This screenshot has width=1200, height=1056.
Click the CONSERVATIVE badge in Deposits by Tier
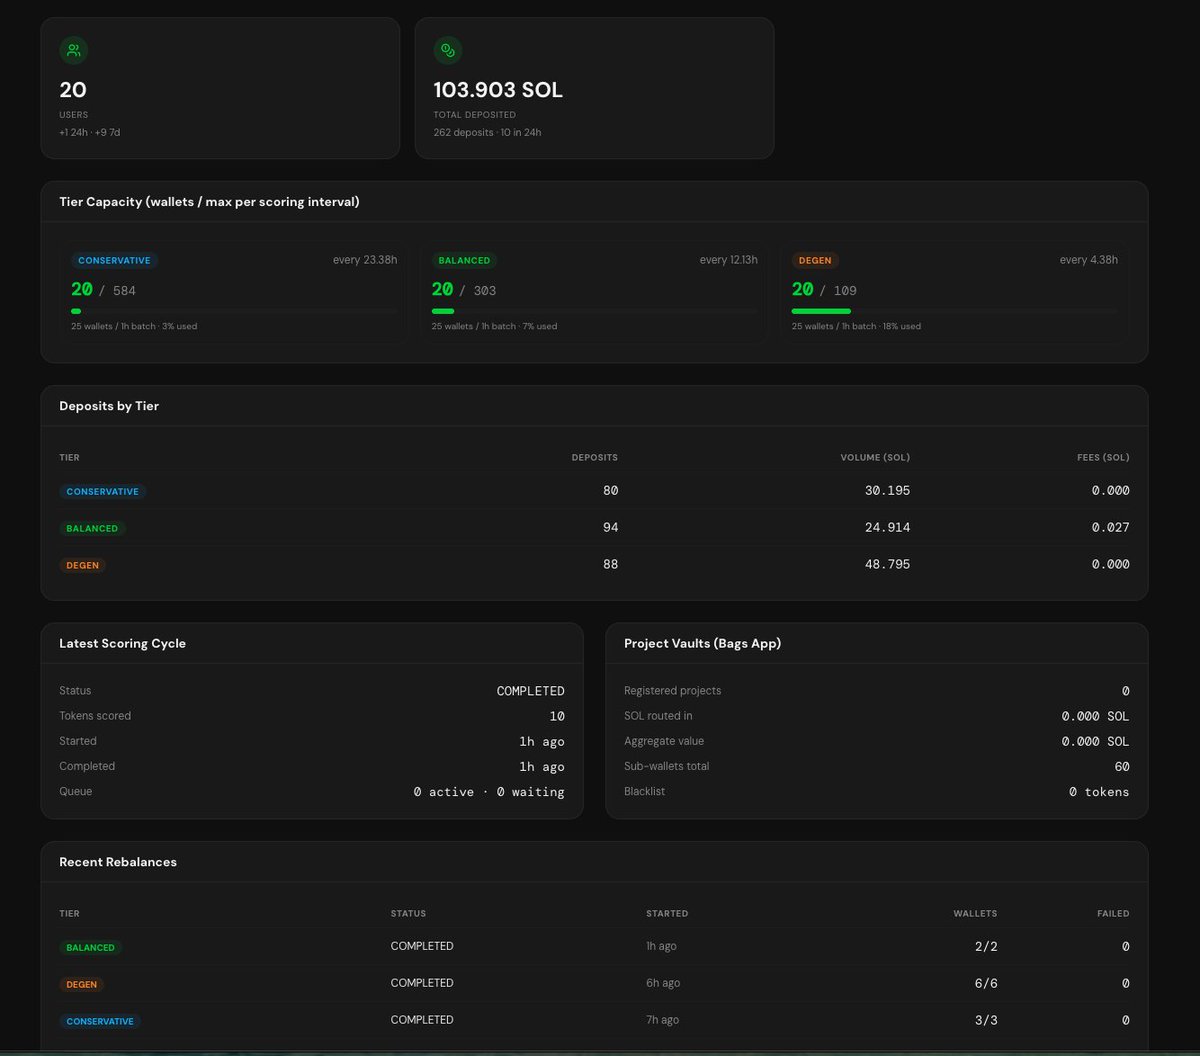[102, 491]
